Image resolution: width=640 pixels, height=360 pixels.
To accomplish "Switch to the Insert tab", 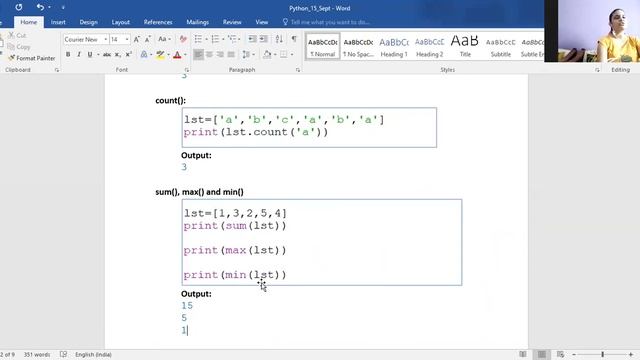I will [x=58, y=22].
